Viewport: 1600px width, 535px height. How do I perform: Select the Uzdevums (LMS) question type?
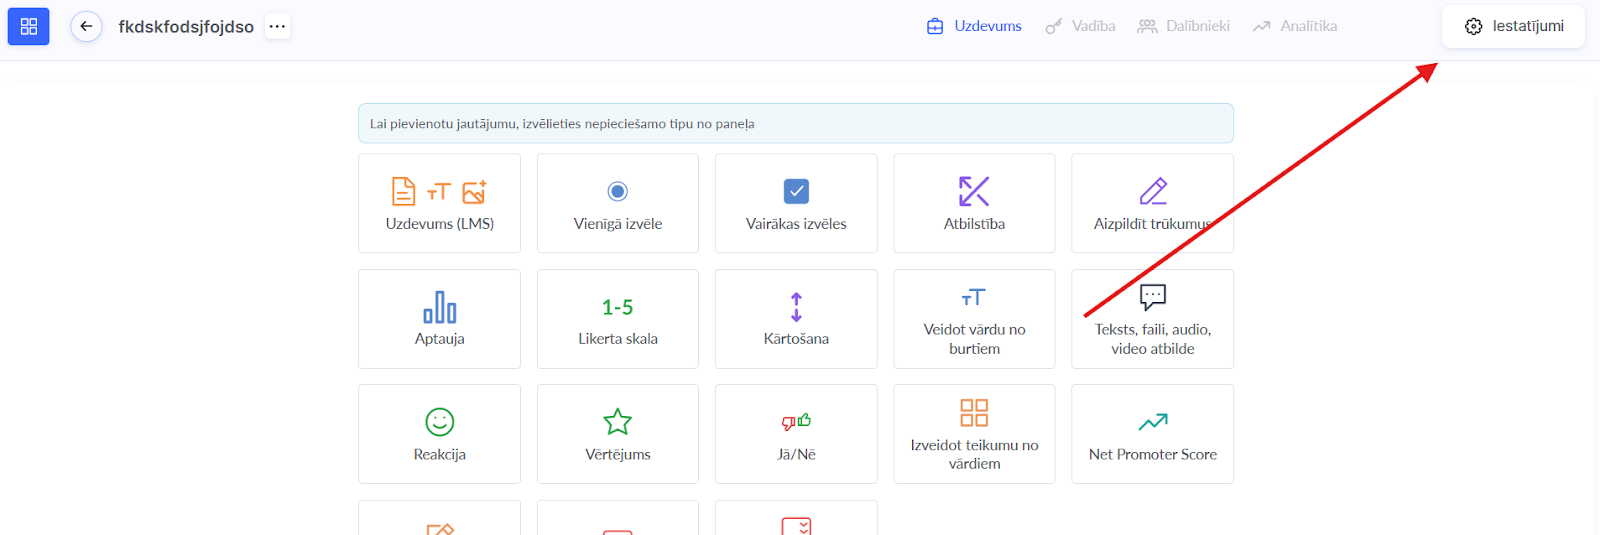point(439,203)
